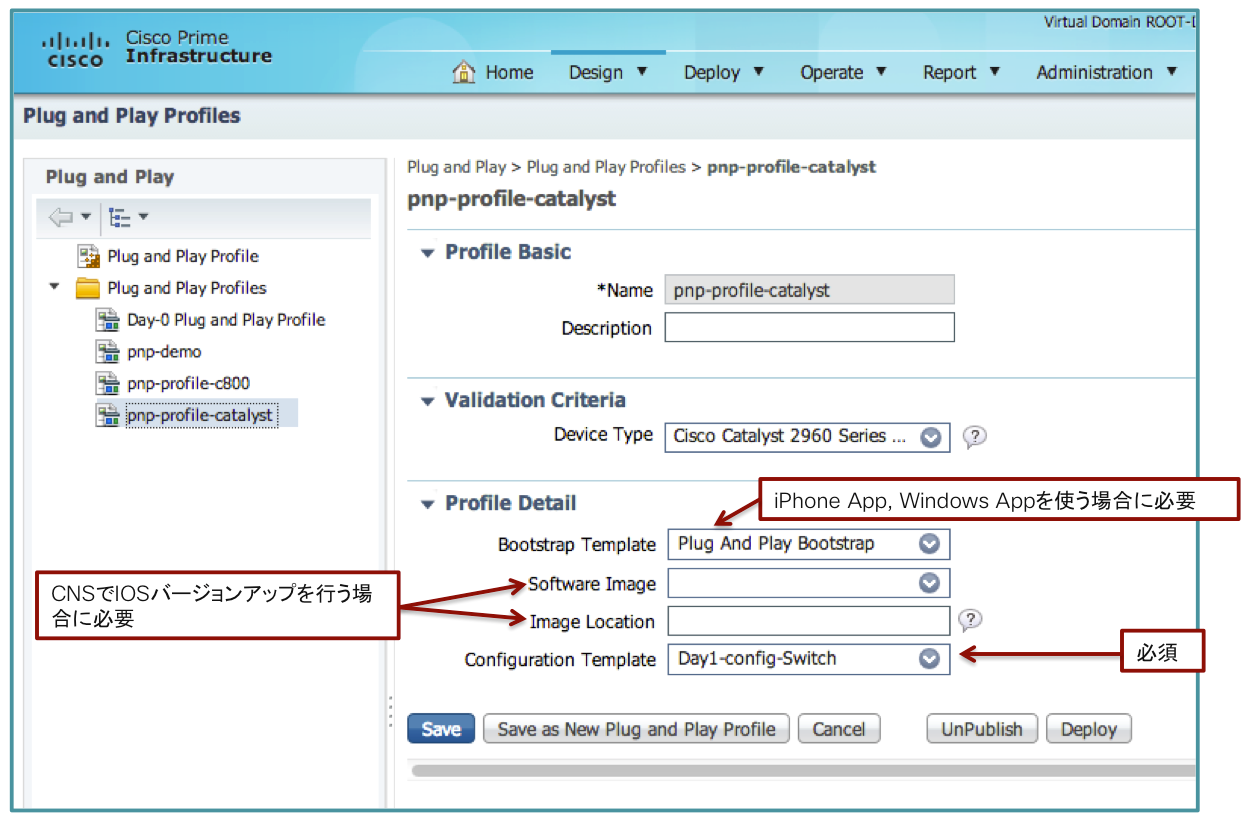The width and height of the screenshot is (1250, 818).
Task: Click the Description input field
Action: (x=809, y=328)
